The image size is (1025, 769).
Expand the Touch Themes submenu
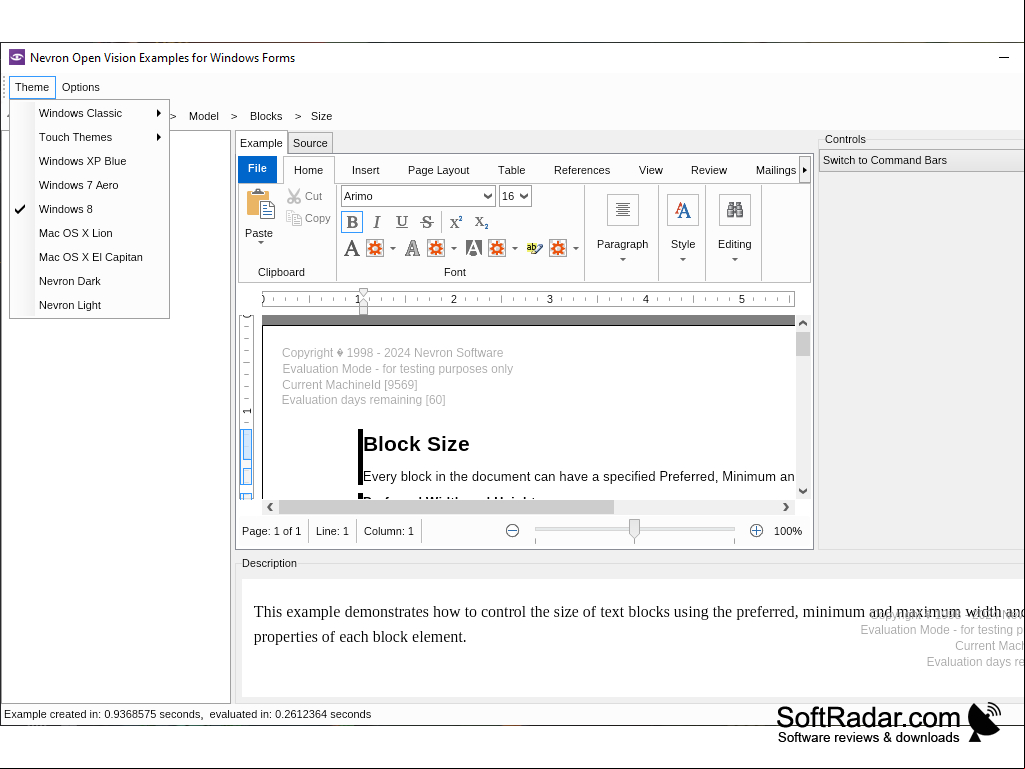pos(90,137)
